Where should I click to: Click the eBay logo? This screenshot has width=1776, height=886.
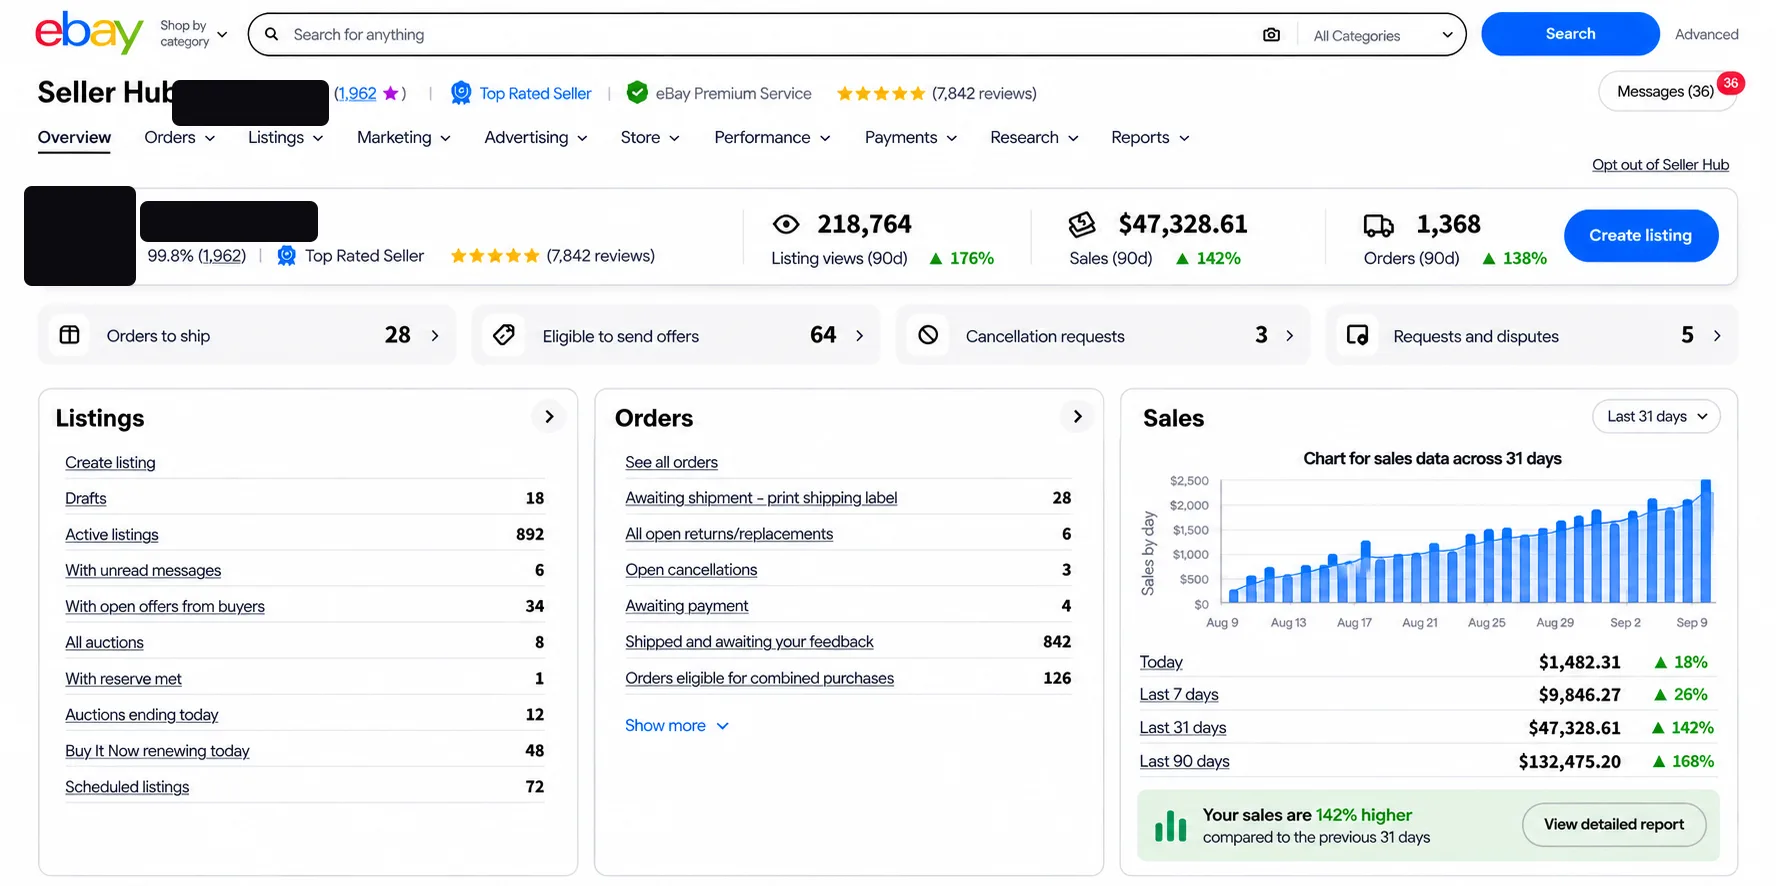89,33
